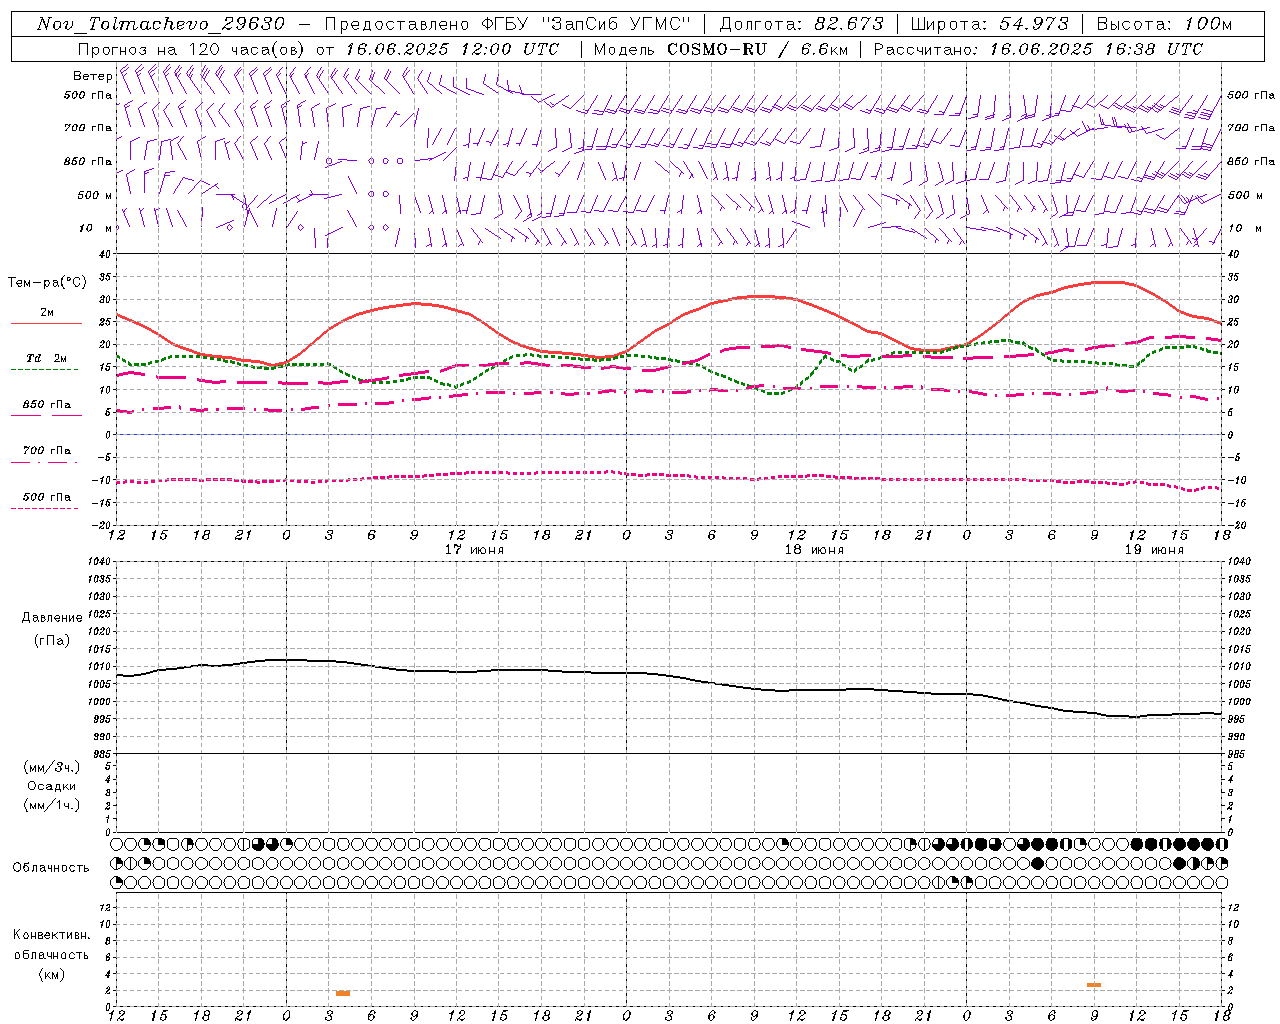Click the solid red 2м legend line
This screenshot has height=1024, width=1280.
[46, 323]
